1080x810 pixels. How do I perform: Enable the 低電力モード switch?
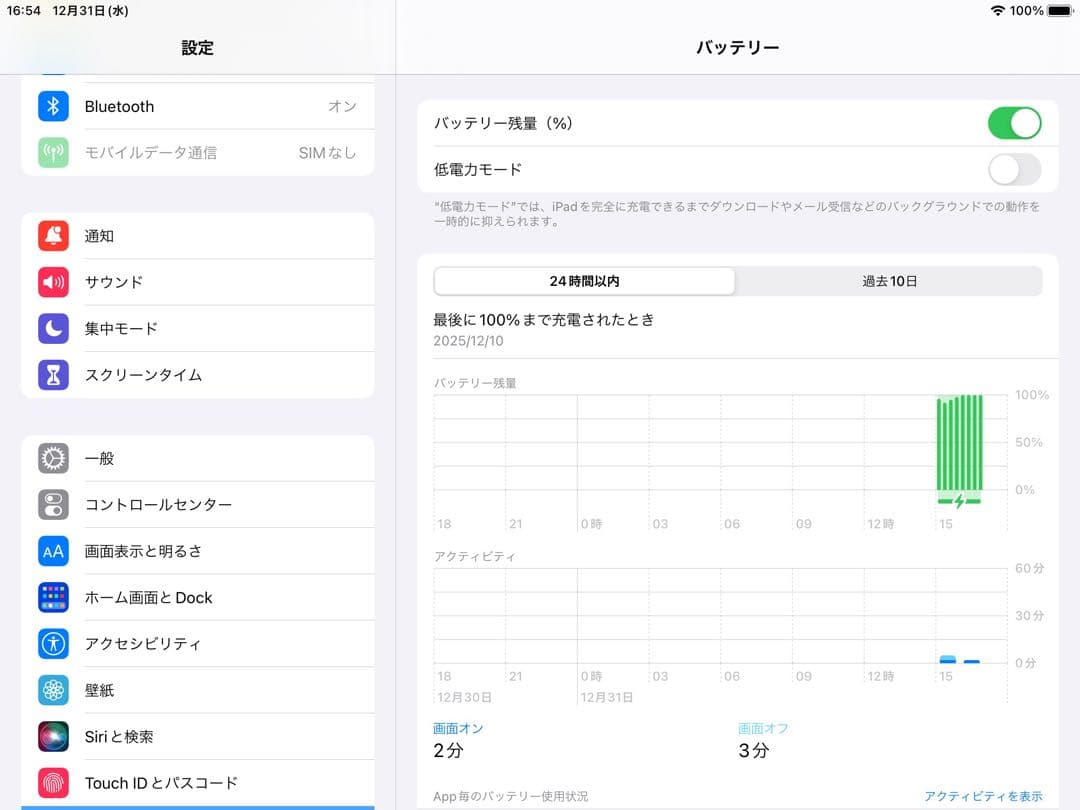[1015, 169]
